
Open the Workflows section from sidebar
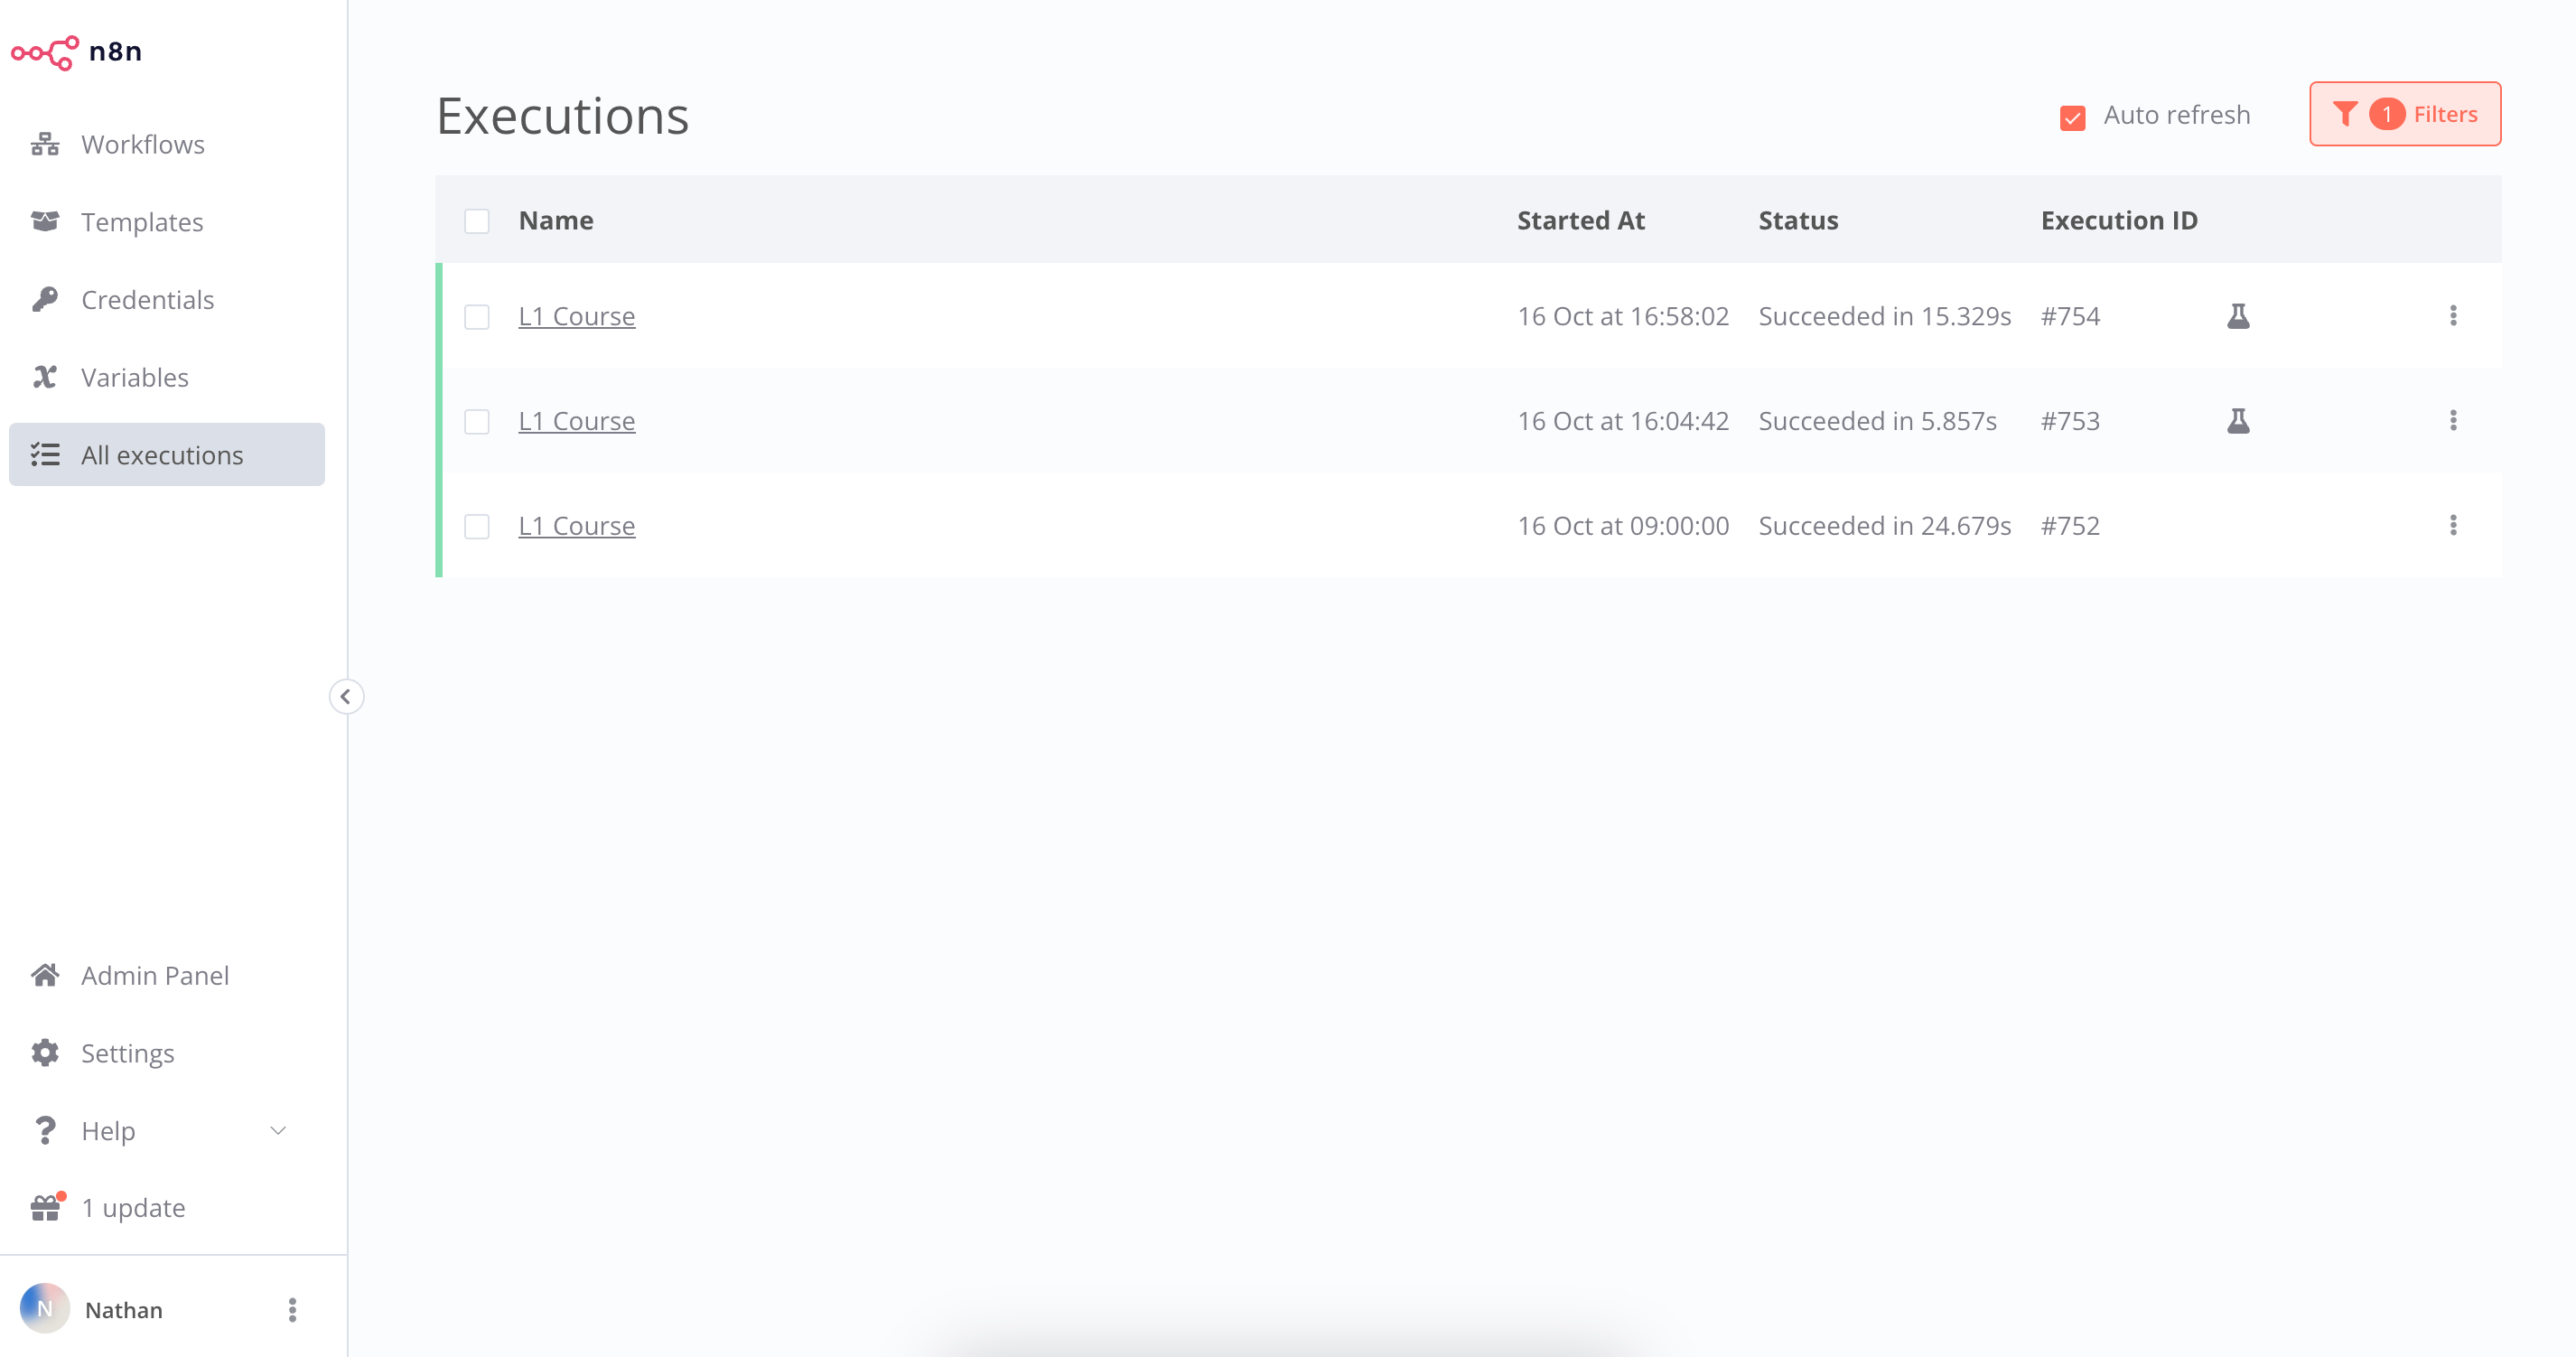[x=143, y=143]
